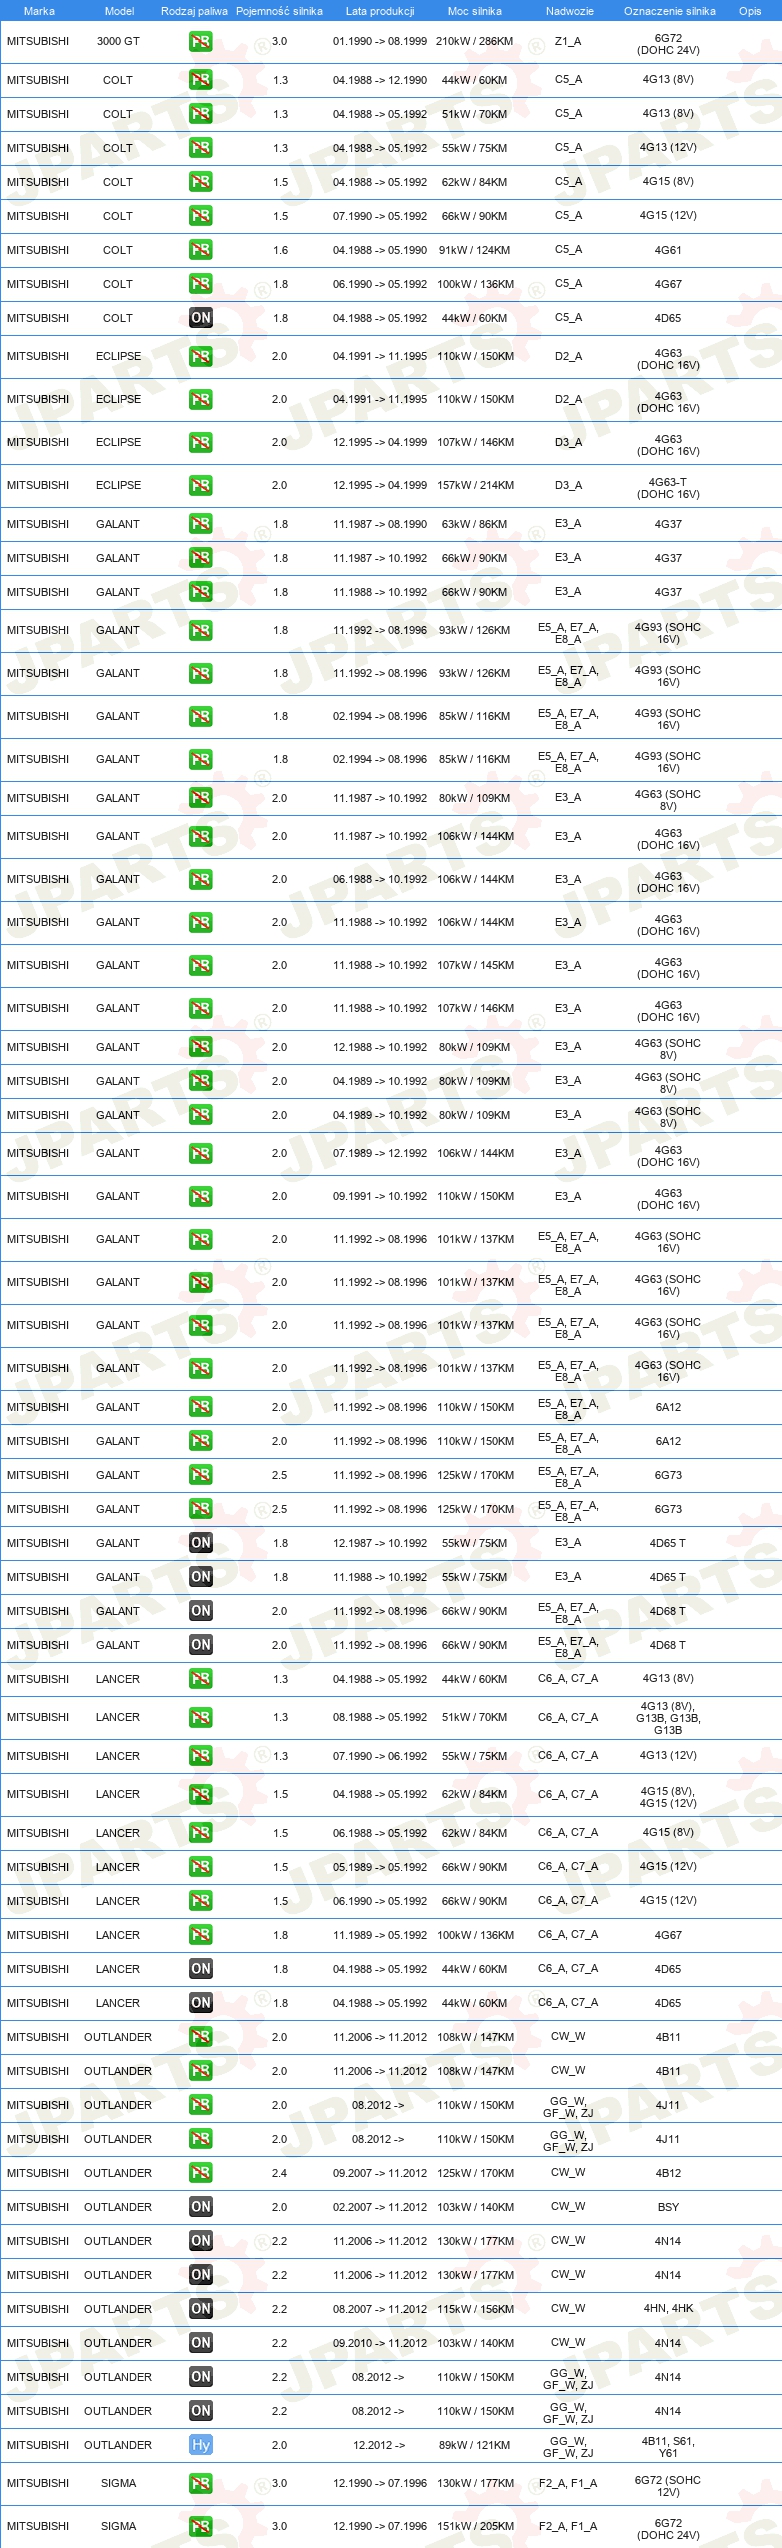Select the 91kW / 124KM power cell
Screen dimensions: 782x2548
474,250
